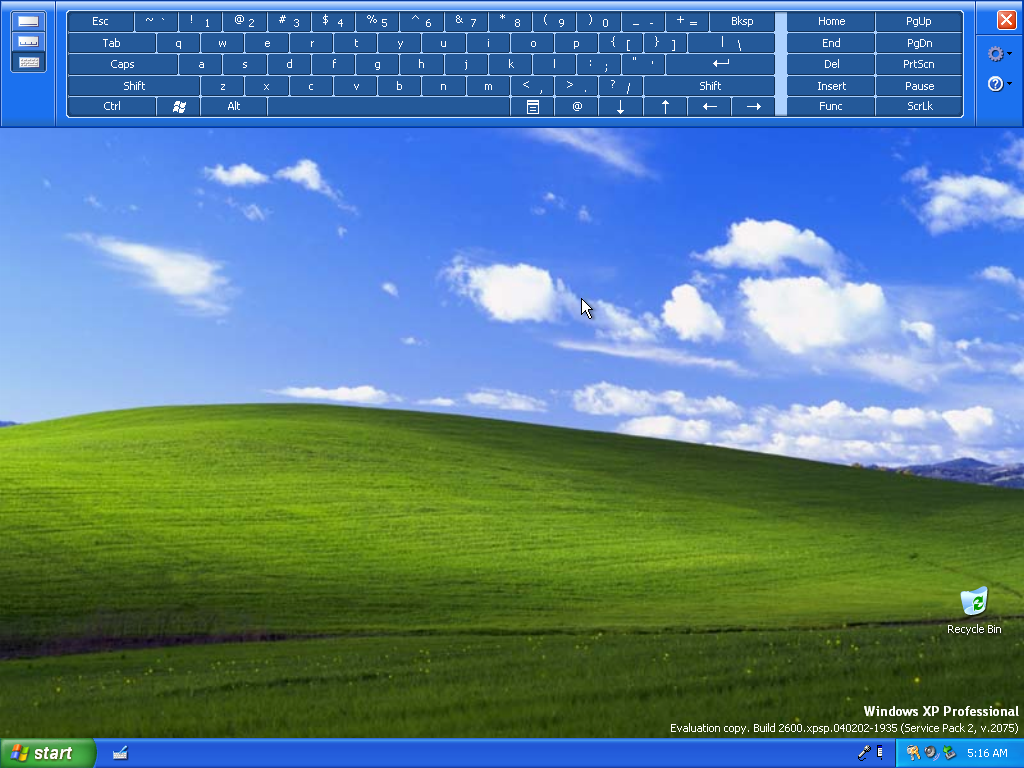This screenshot has width=1024, height=768.
Task: Tap the : ; semicolon key
Action: pyautogui.click(x=598, y=64)
